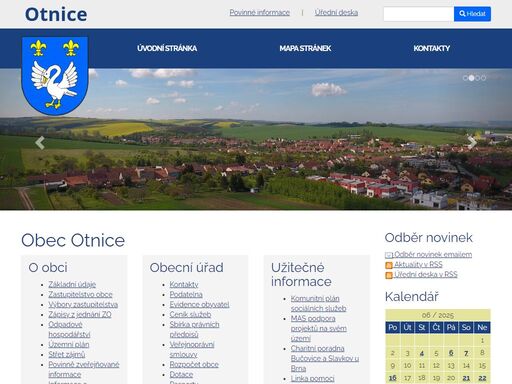512x384 pixels.
Task: Open MAPA STRÁNEK menu item
Action: point(305,48)
